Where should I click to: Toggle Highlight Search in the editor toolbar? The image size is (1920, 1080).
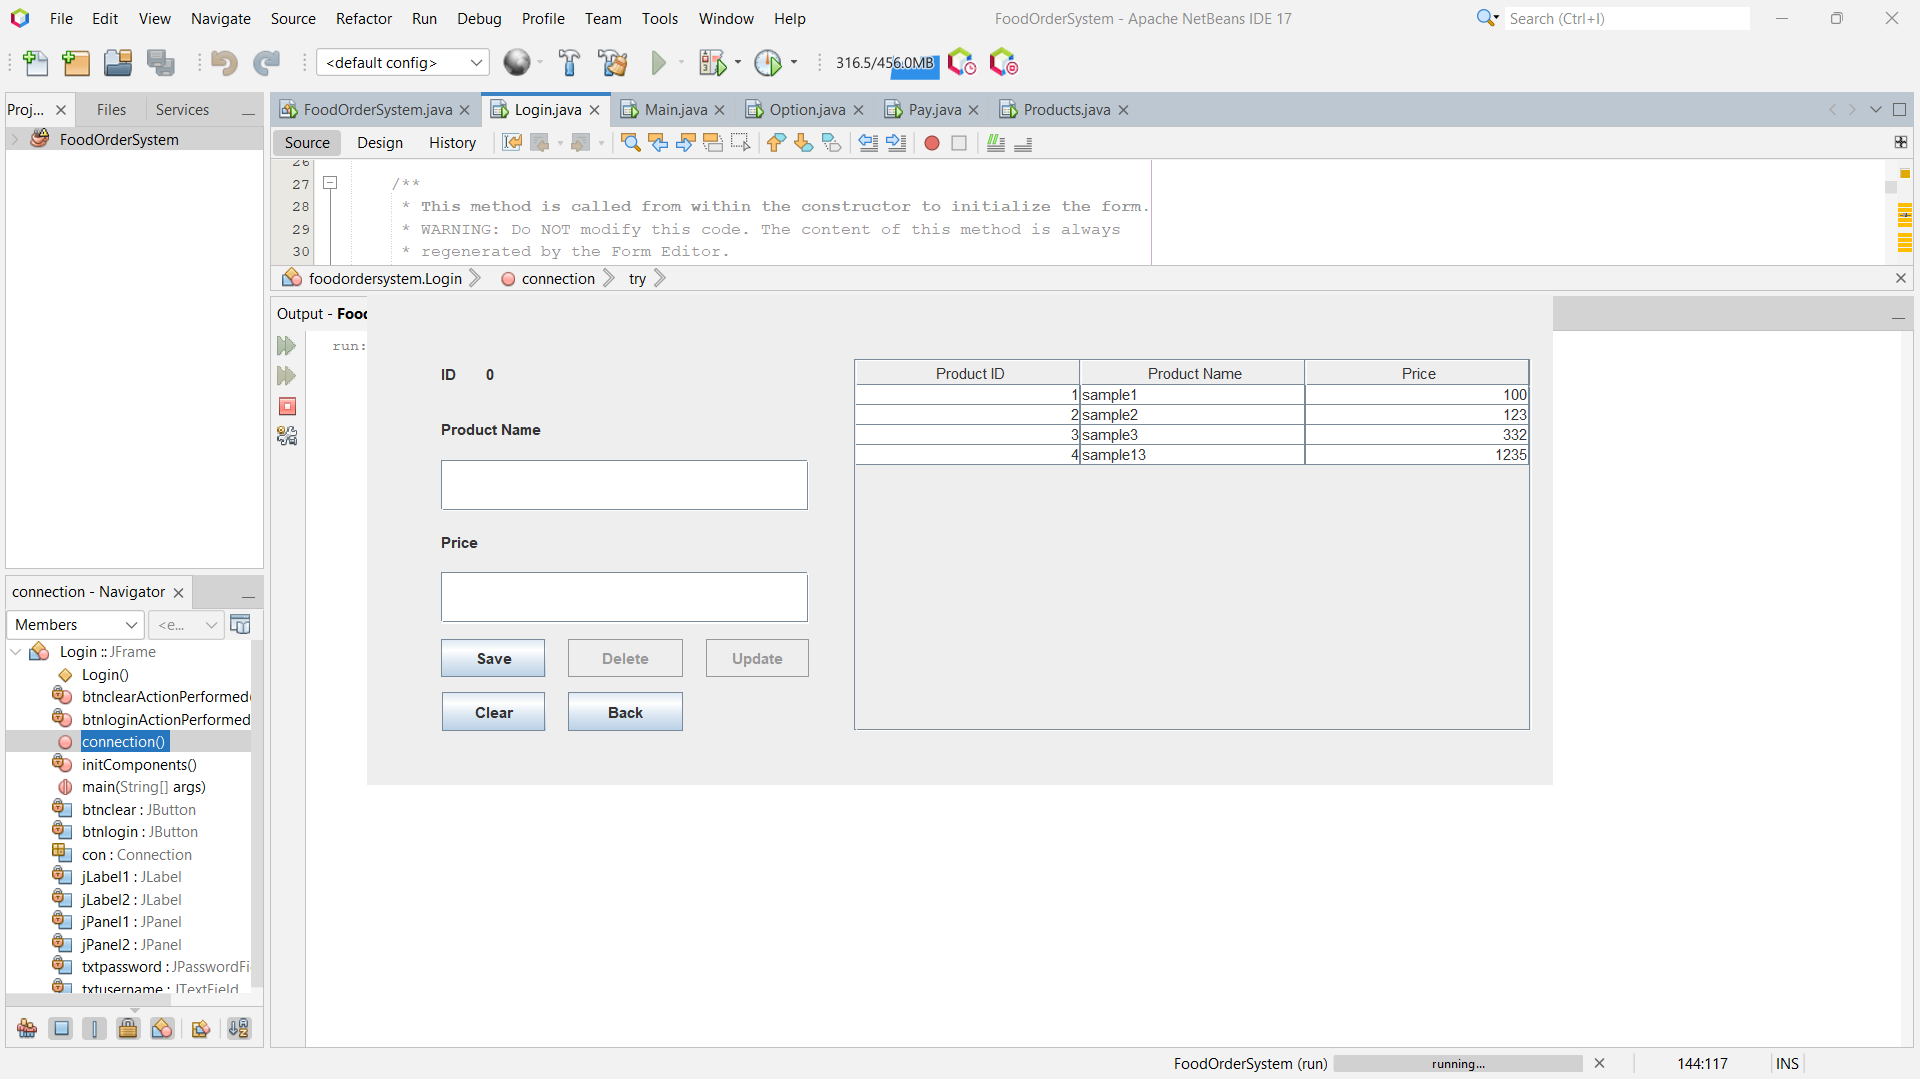coord(713,143)
